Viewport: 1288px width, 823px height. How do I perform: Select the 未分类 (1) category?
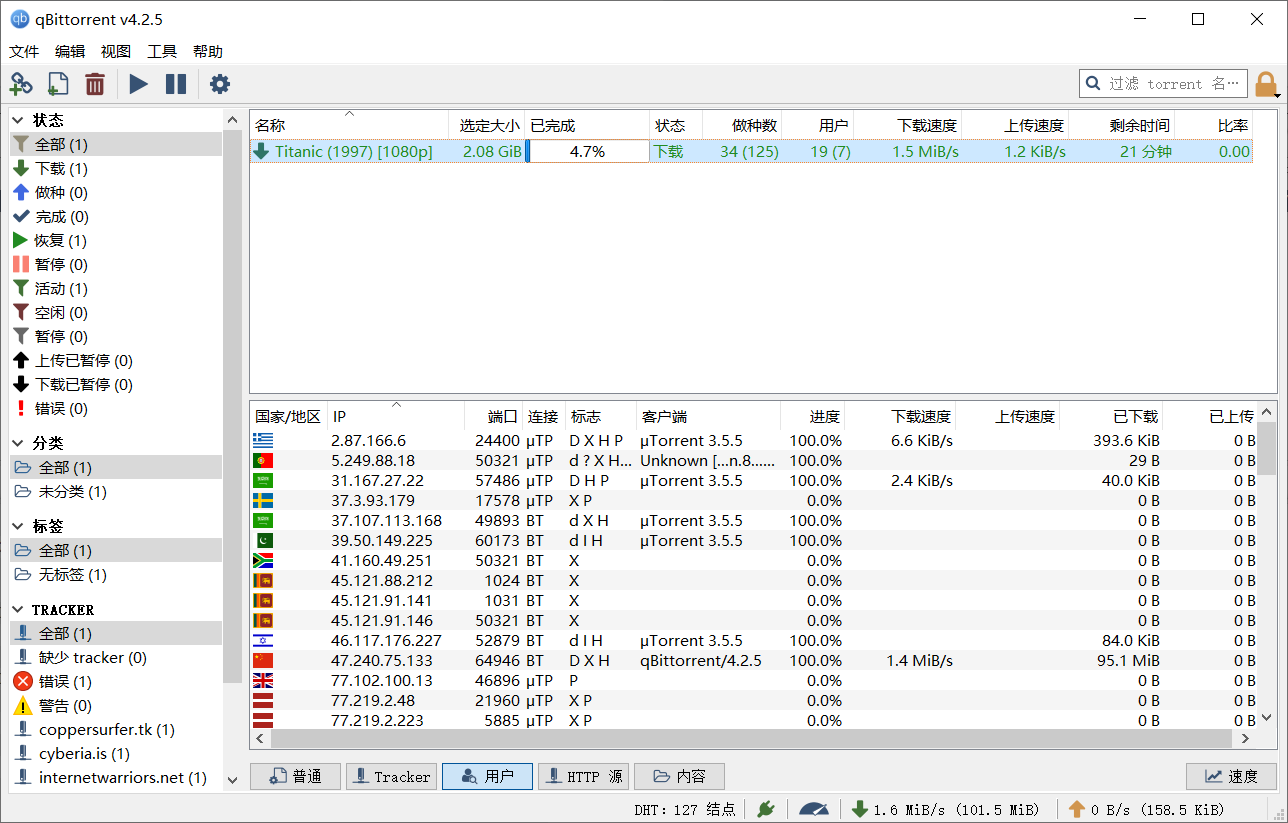tap(116, 492)
